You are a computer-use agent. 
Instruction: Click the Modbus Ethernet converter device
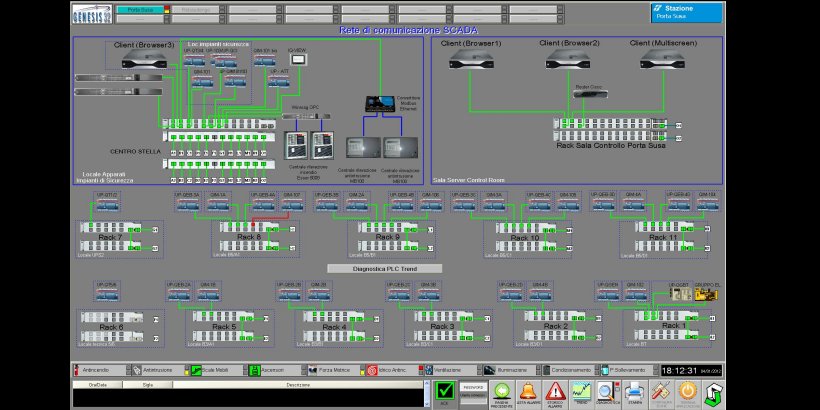[380, 103]
